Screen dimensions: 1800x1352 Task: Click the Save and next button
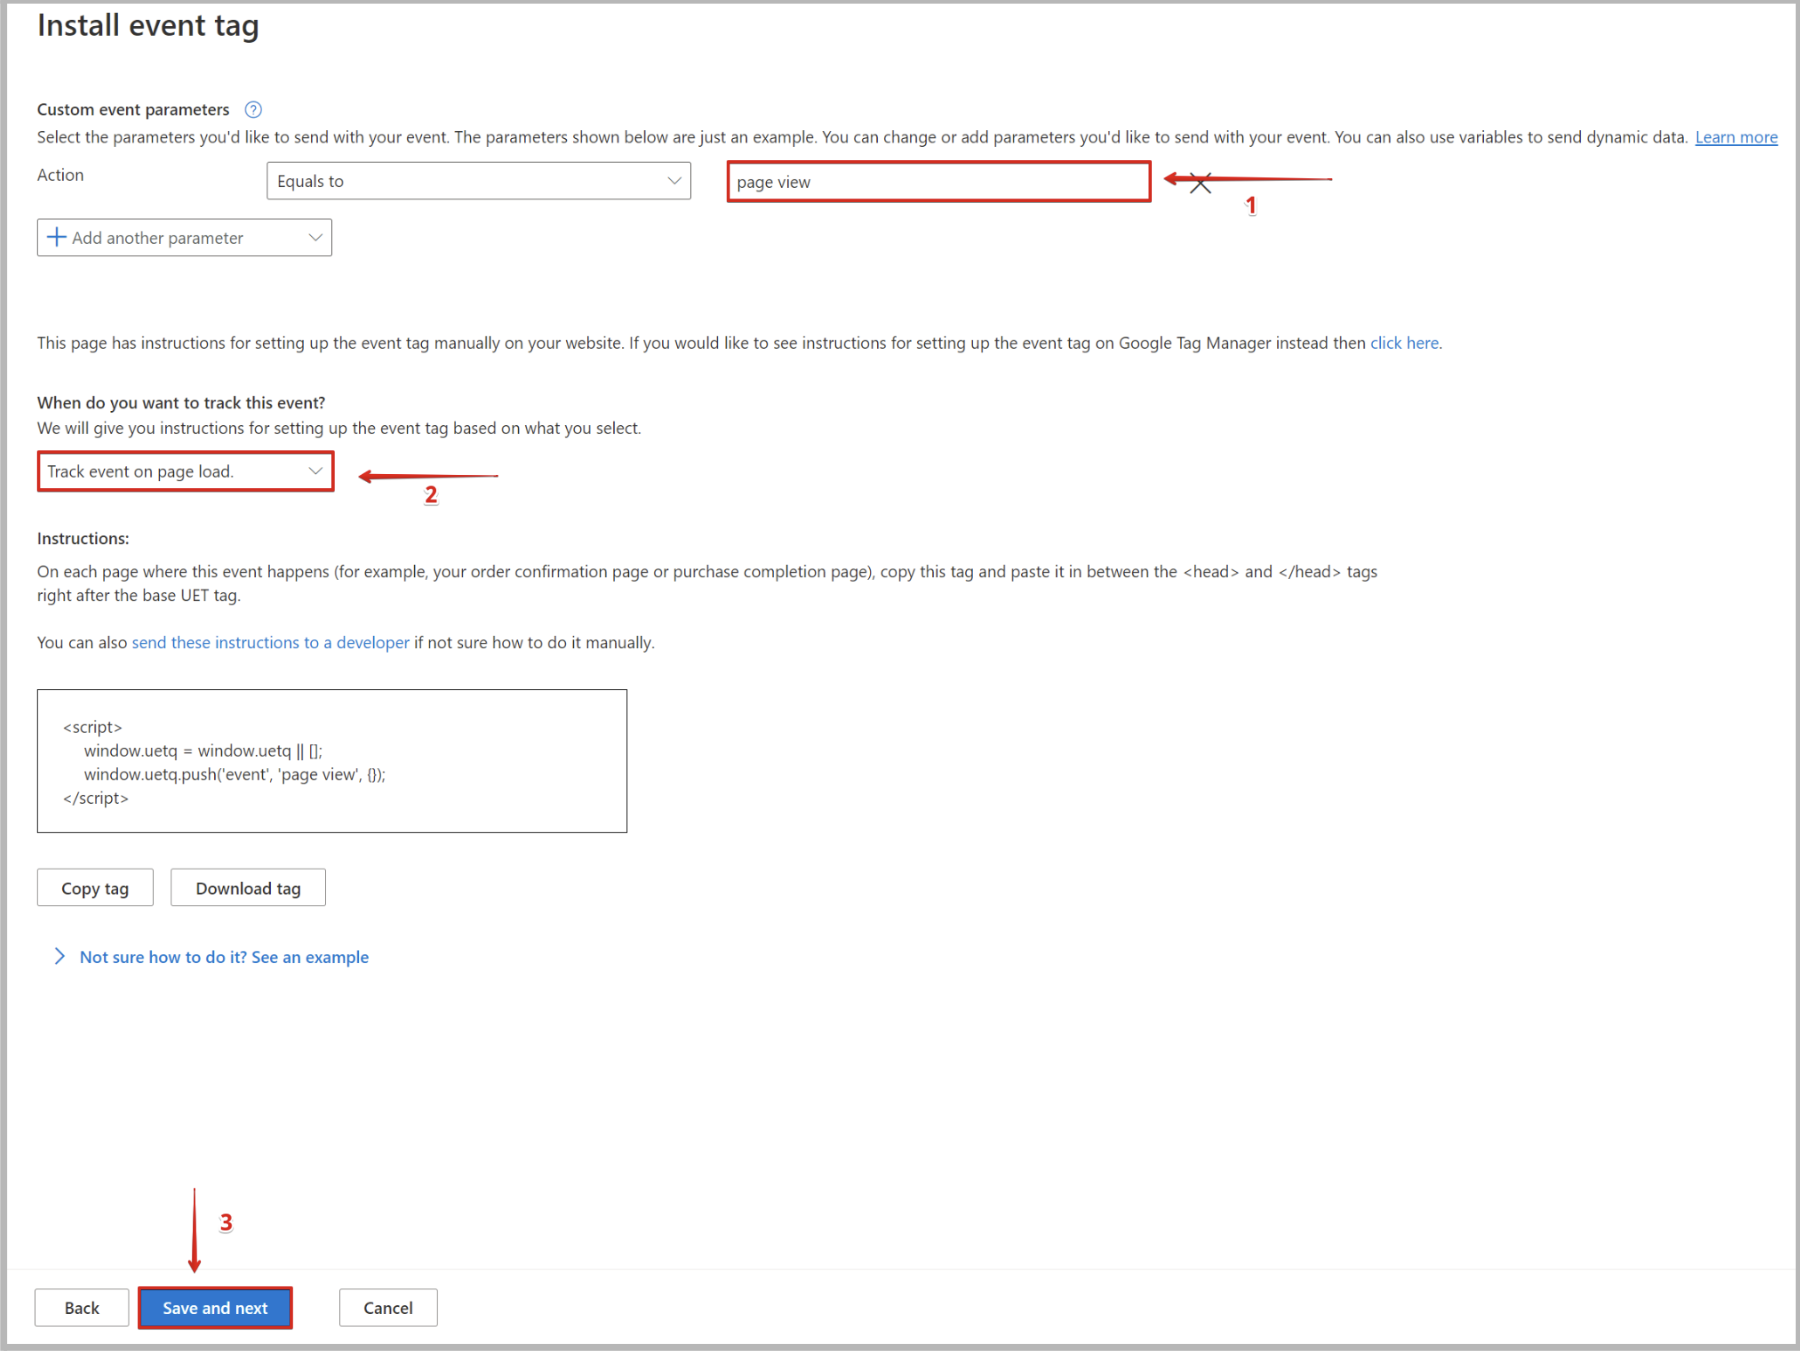(215, 1308)
